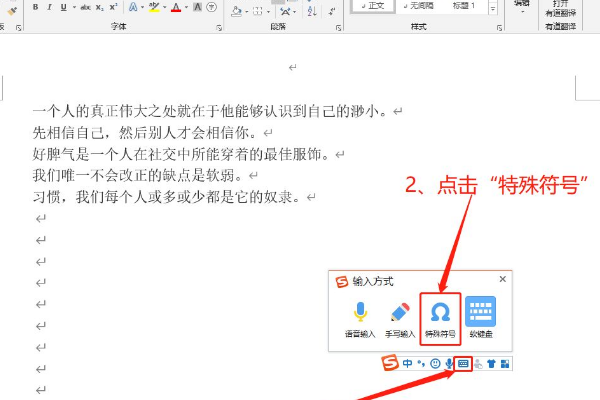The image size is (600, 400).
Task: Toggle punctuation mode on the IME toolbar
Action: point(421,363)
